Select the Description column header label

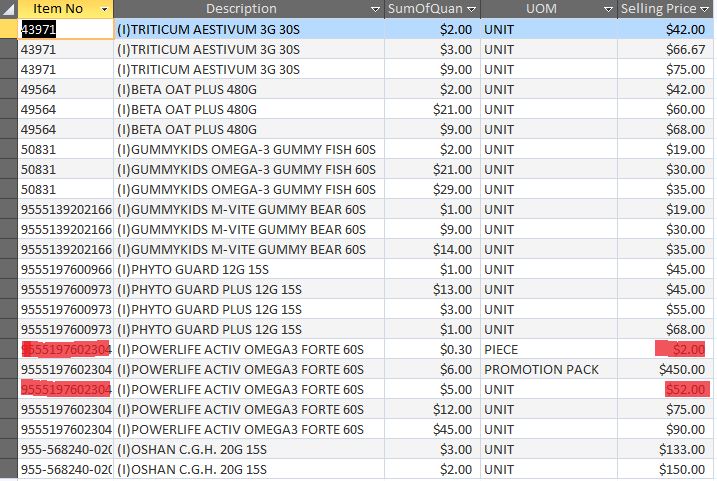(x=241, y=9)
